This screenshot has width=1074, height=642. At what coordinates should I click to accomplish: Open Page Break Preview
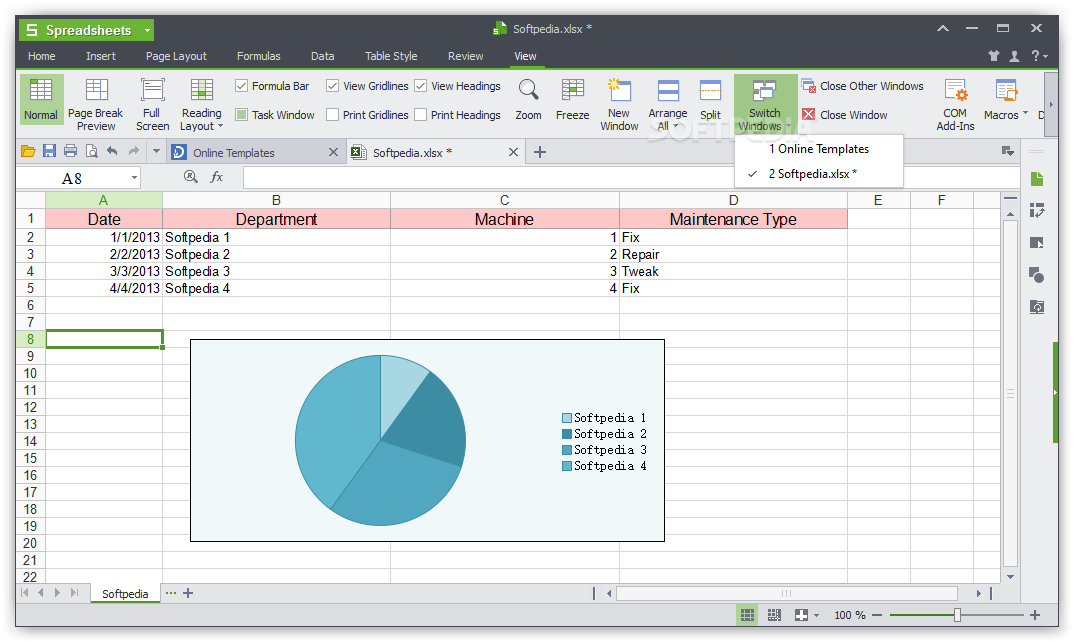coord(96,104)
